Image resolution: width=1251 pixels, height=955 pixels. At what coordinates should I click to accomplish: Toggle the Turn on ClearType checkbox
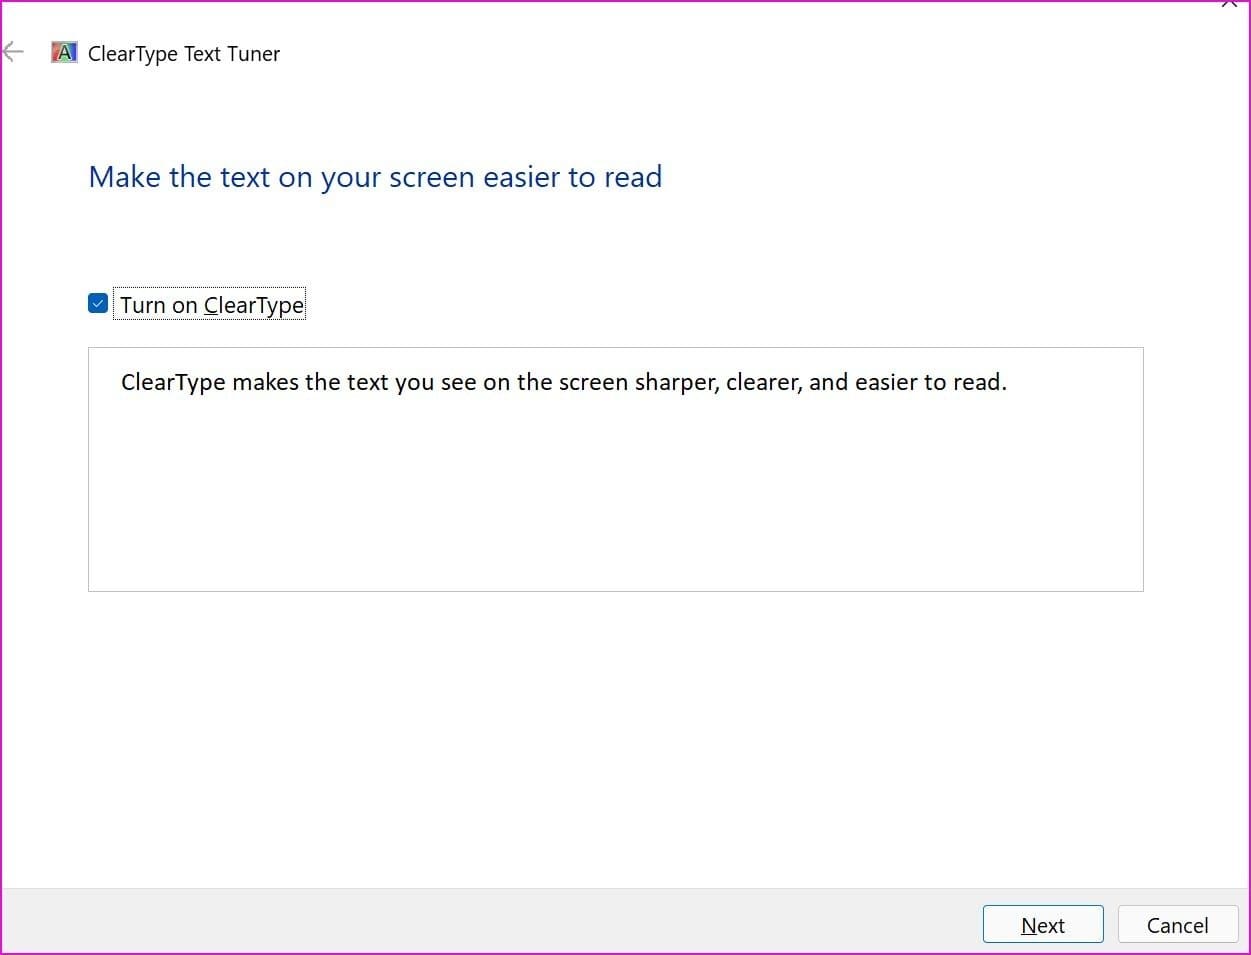pyautogui.click(x=98, y=303)
